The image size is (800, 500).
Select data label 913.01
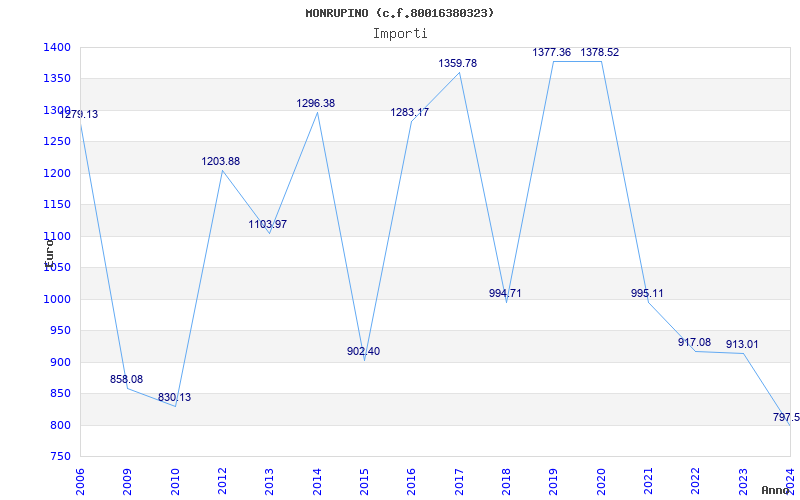point(742,344)
